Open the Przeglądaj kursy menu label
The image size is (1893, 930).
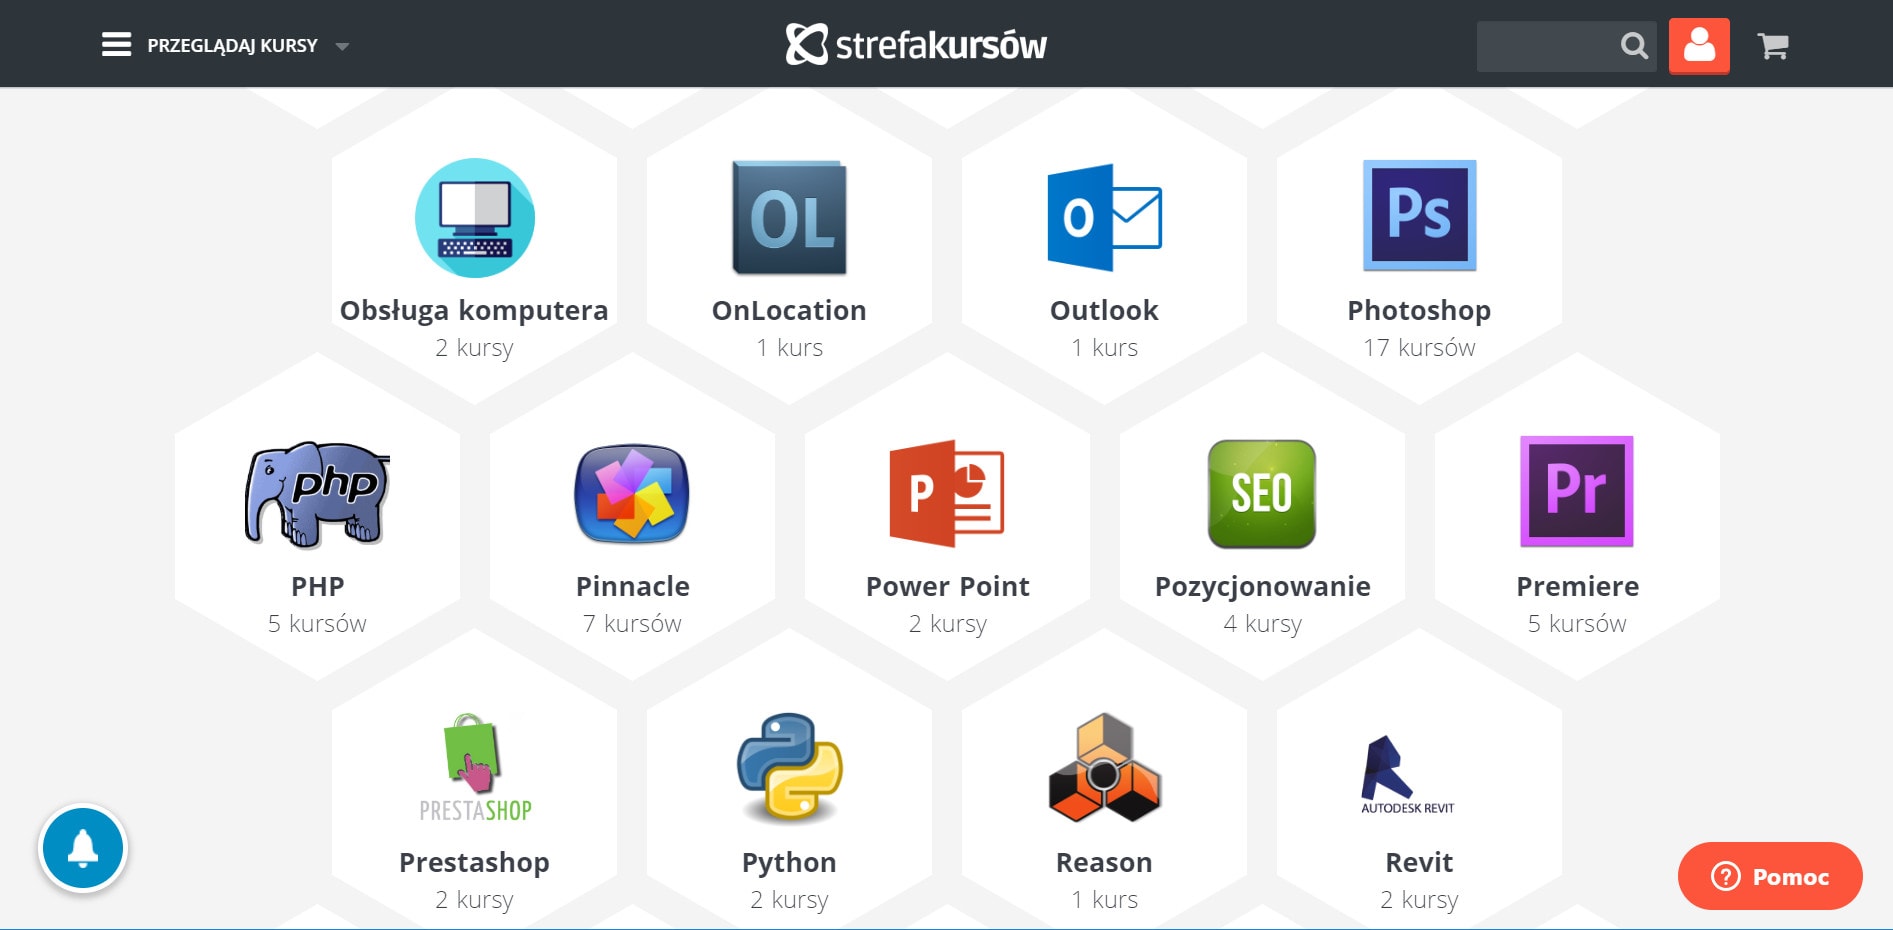click(x=232, y=45)
